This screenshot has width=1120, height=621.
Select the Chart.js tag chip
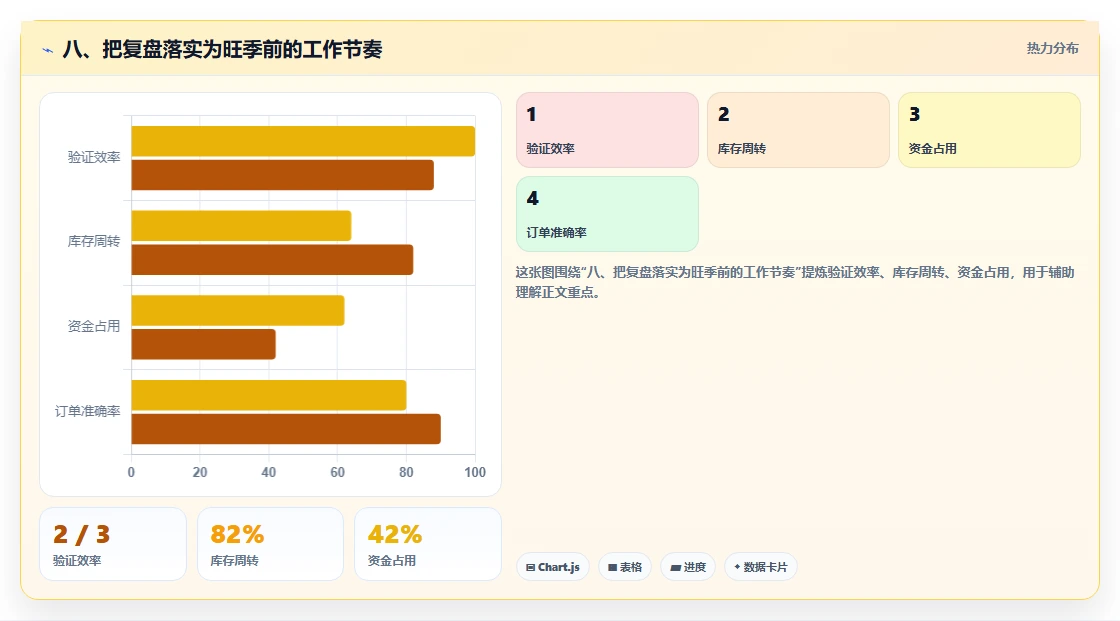[553, 567]
